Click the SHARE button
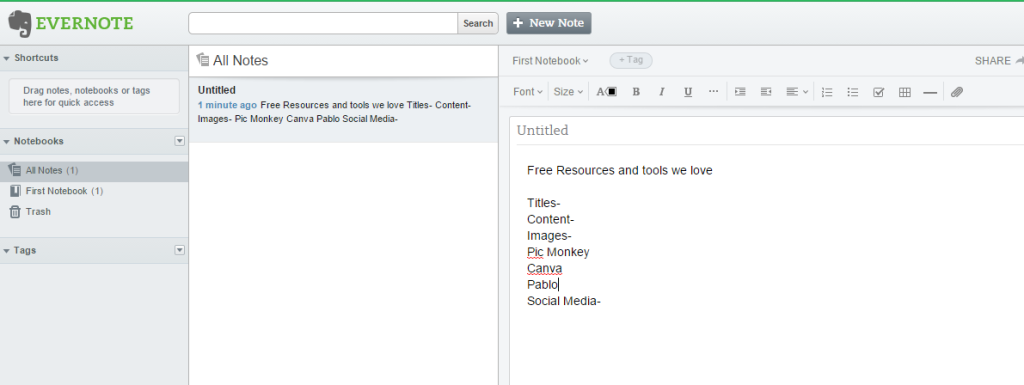1024x385 pixels. (998, 61)
